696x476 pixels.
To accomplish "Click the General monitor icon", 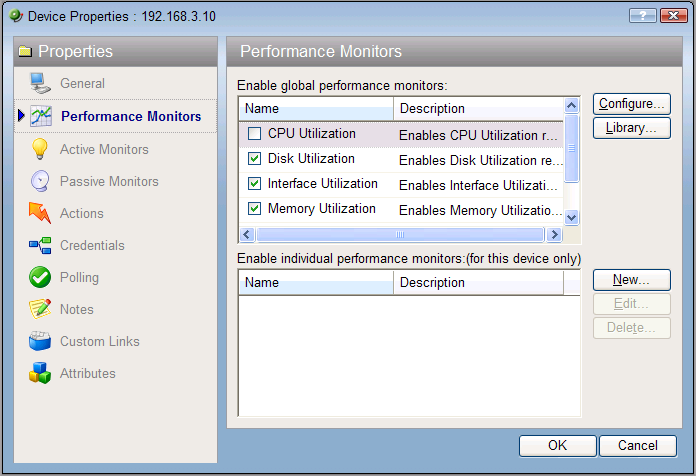I will pyautogui.click(x=40, y=84).
